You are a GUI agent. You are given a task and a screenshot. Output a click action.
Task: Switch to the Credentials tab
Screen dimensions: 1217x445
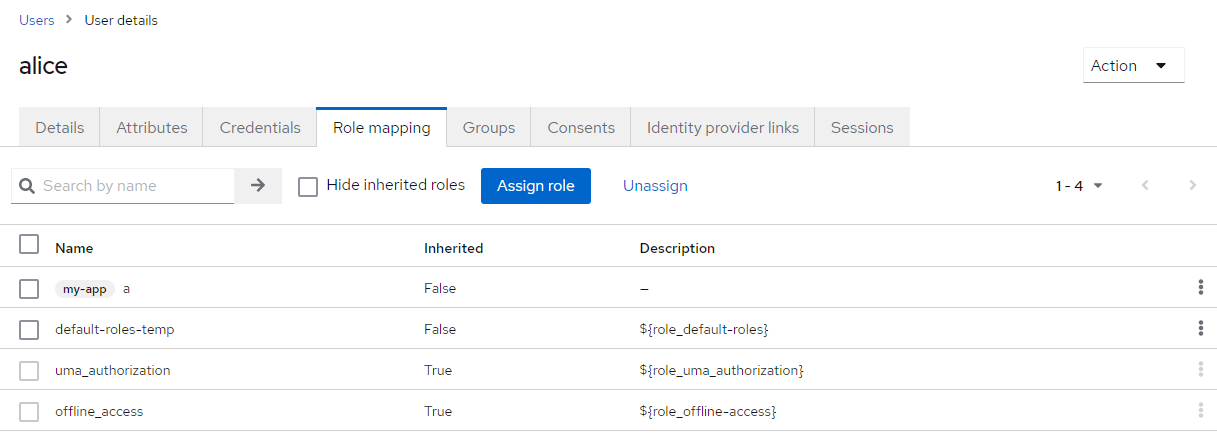tap(260, 127)
